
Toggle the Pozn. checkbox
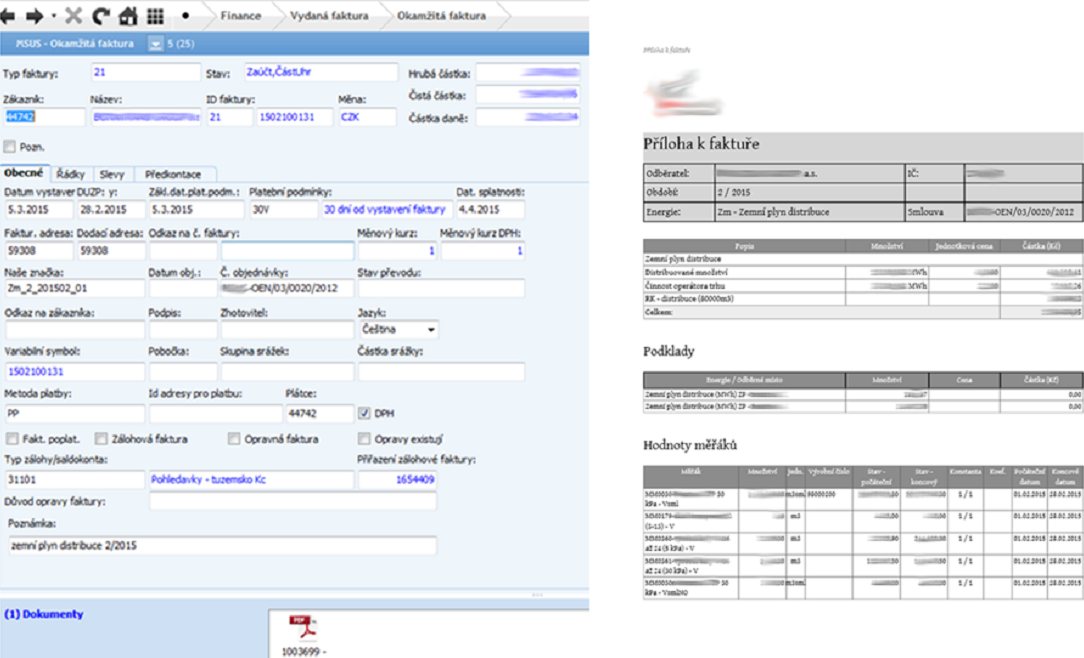click(x=10, y=147)
